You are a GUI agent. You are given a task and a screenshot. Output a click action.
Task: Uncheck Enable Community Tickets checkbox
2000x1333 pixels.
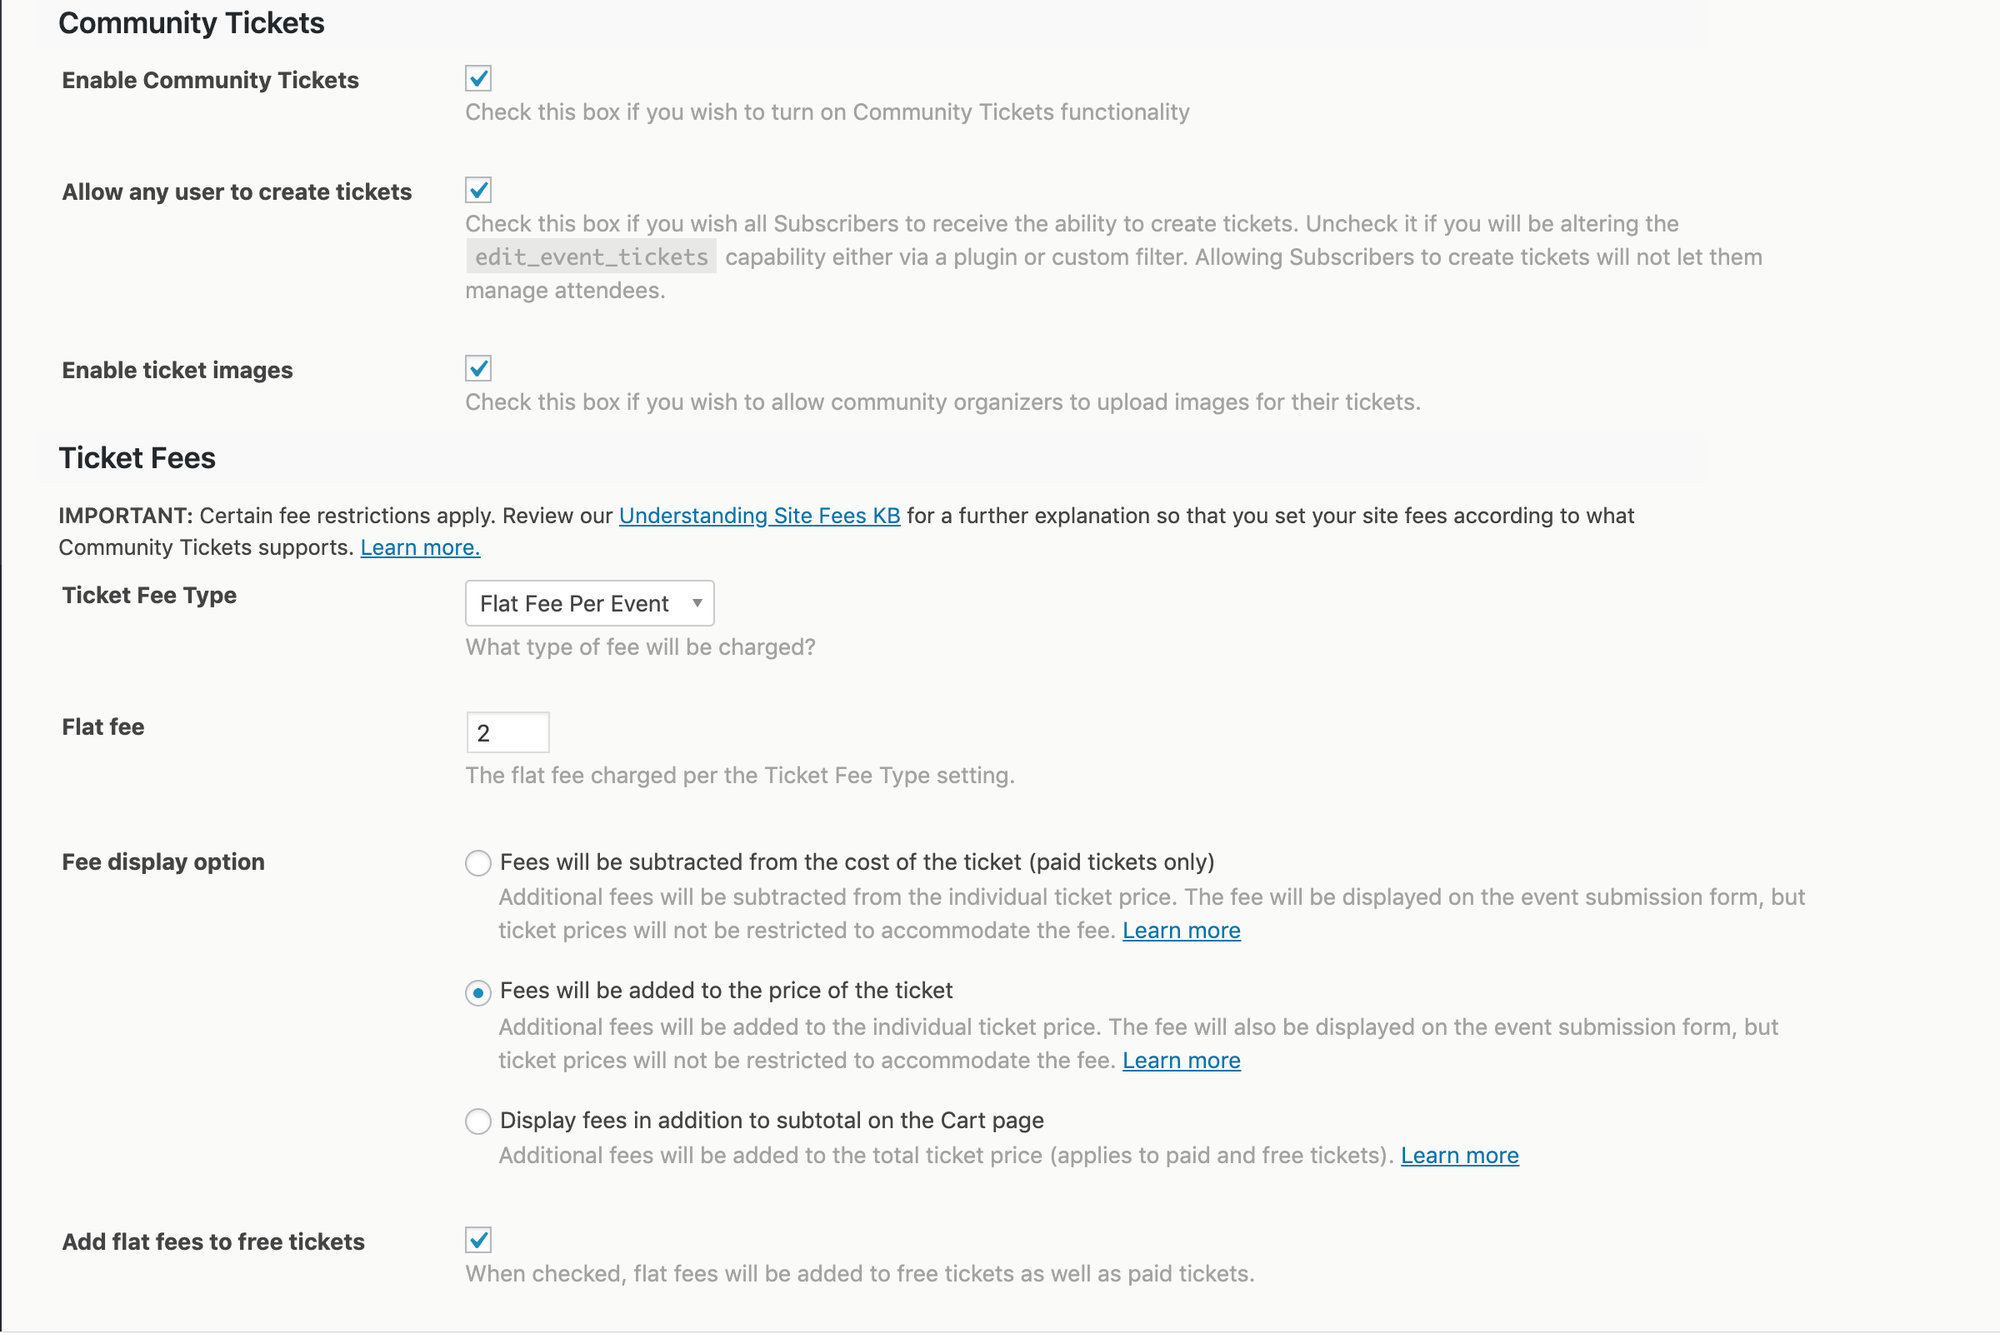coord(478,78)
